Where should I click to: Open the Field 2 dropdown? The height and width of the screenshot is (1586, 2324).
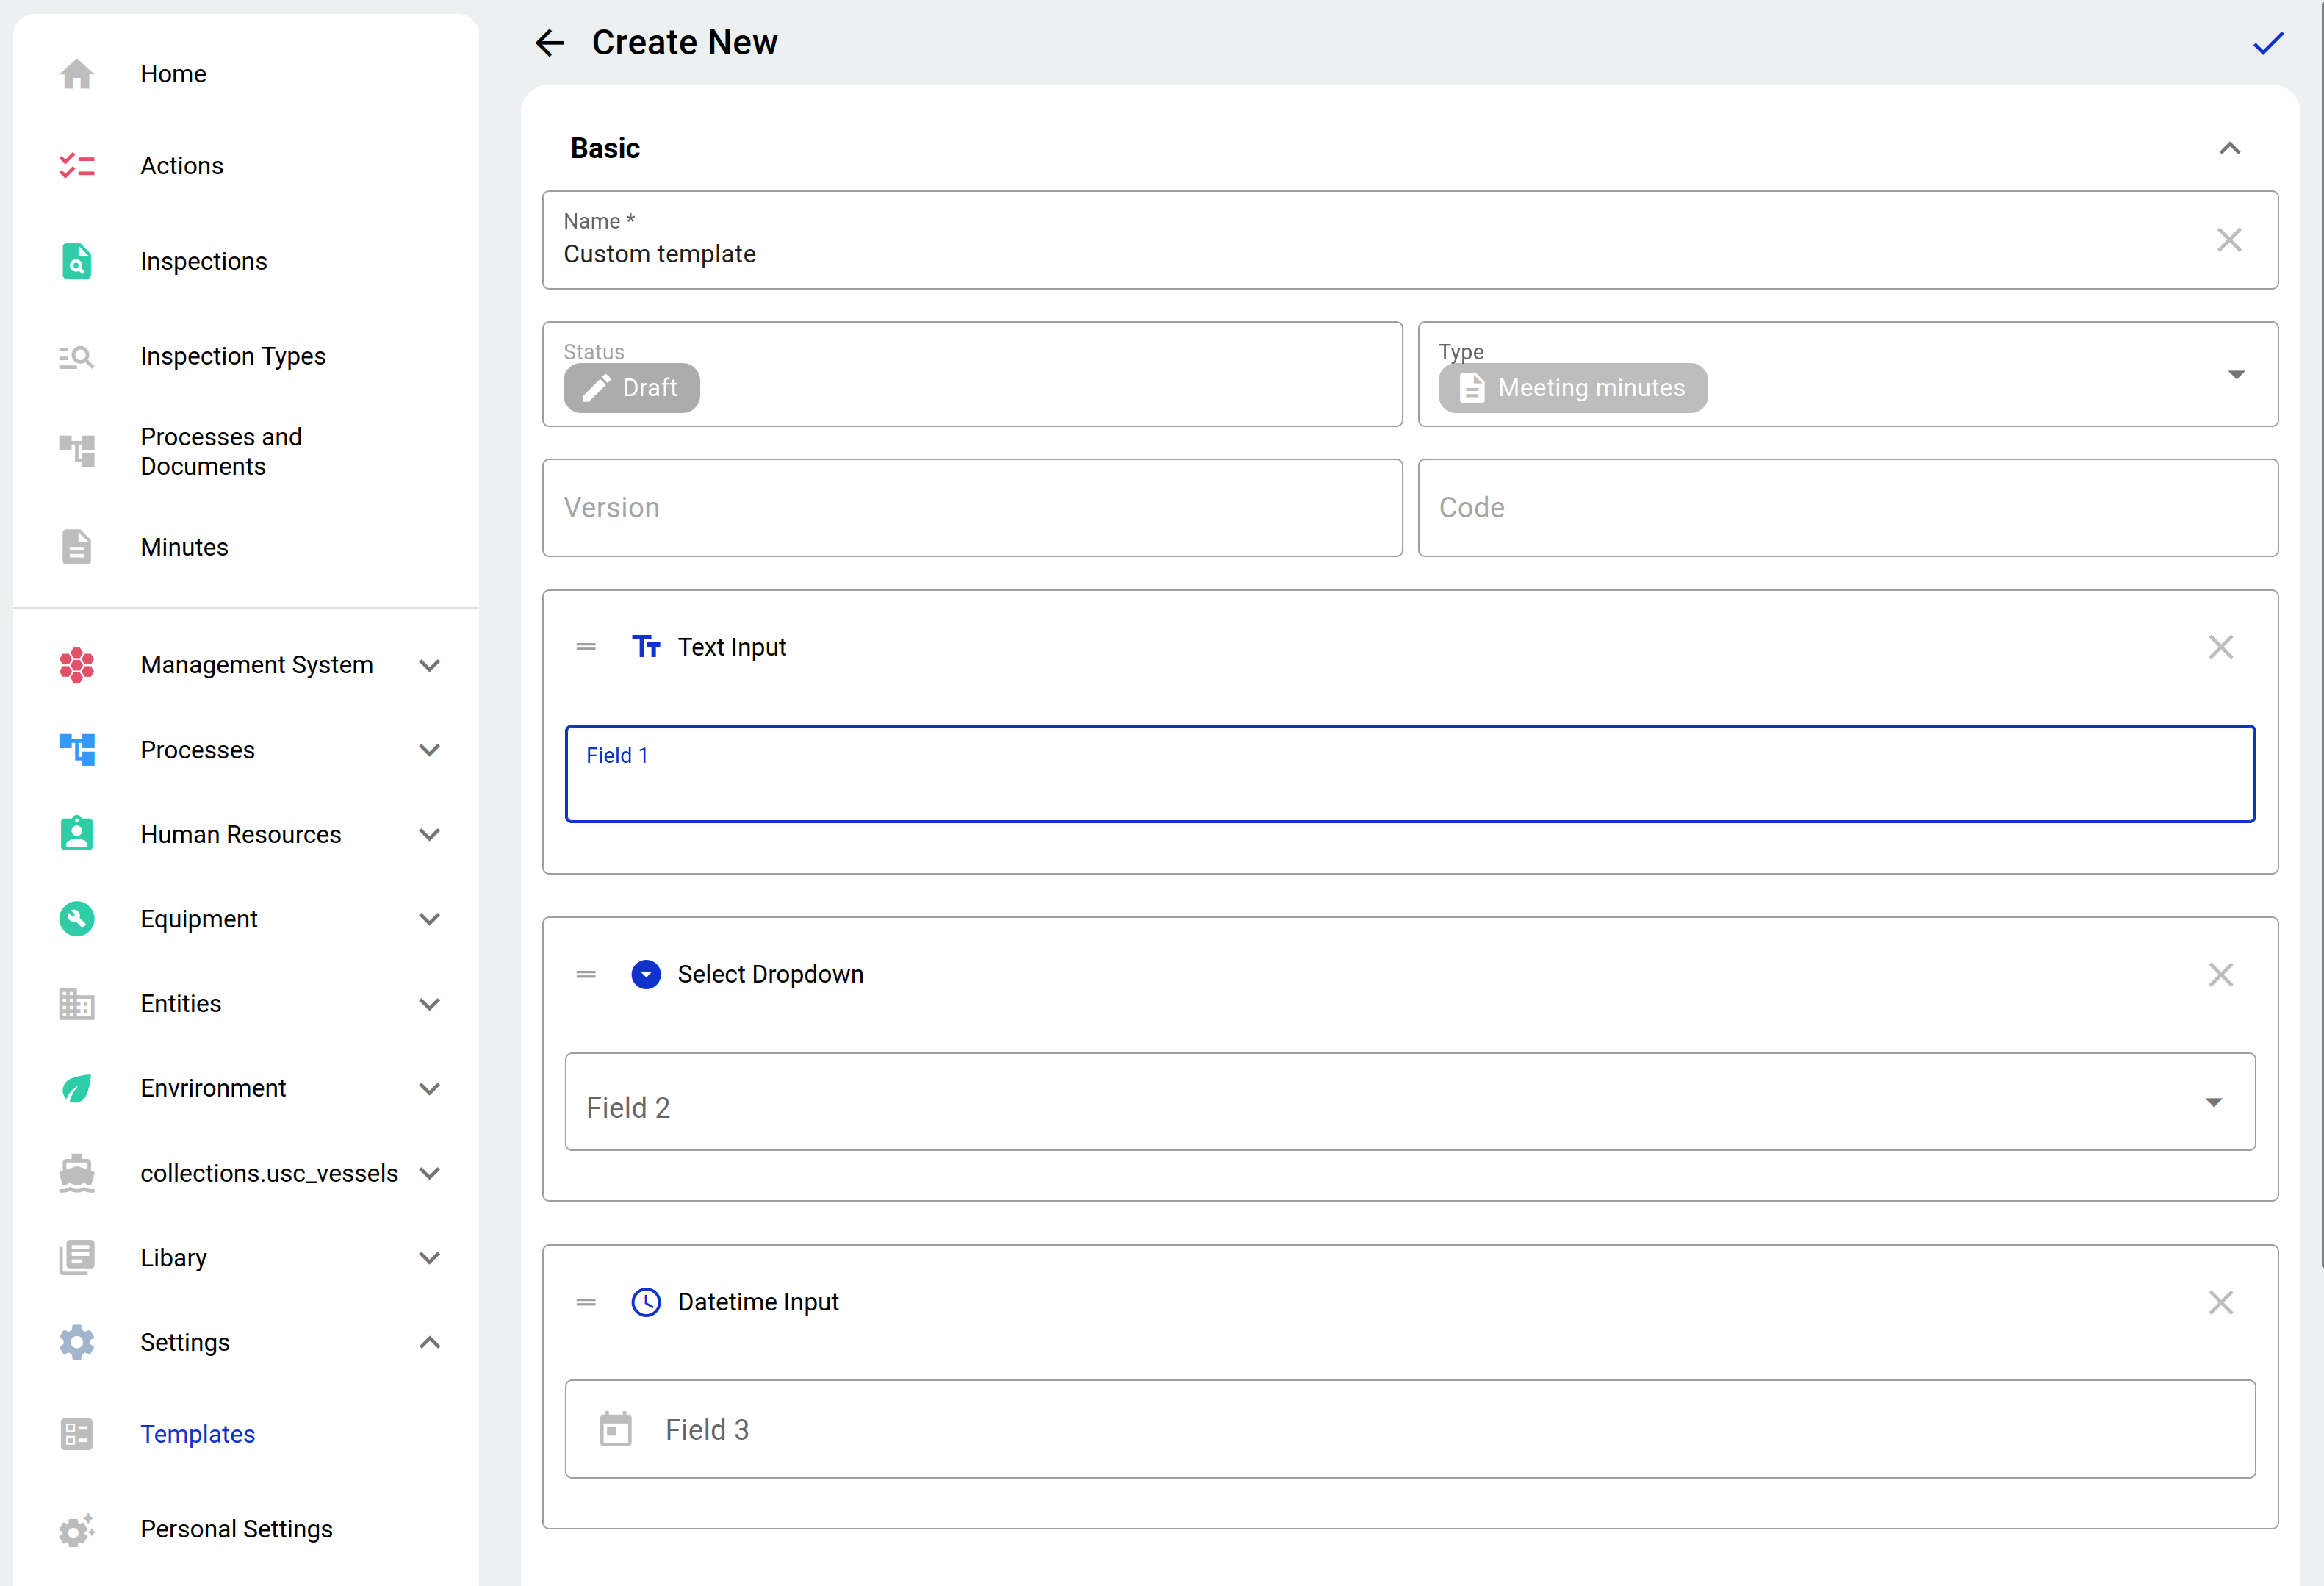(x=2213, y=1102)
